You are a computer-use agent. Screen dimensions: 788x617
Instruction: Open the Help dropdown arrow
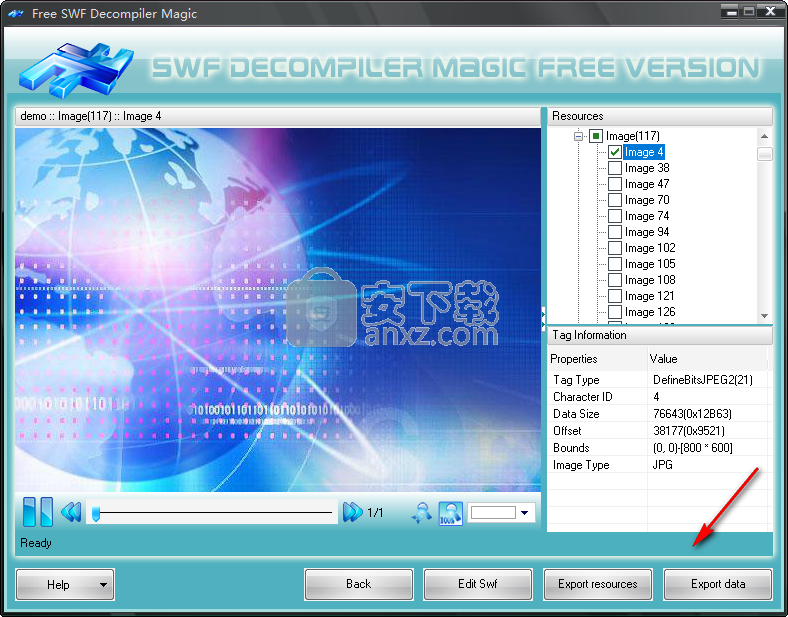(x=103, y=585)
